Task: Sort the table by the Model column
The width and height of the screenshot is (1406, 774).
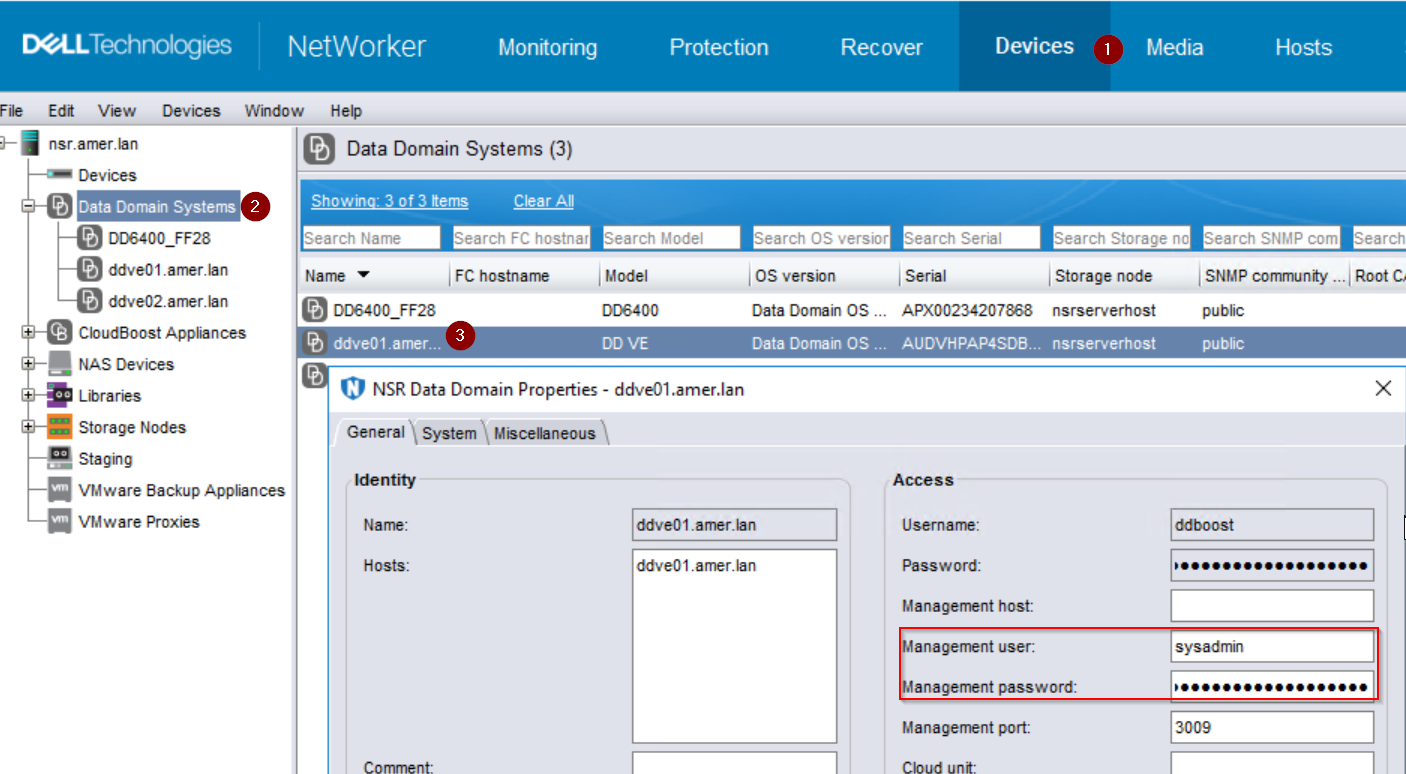Action: [x=674, y=276]
